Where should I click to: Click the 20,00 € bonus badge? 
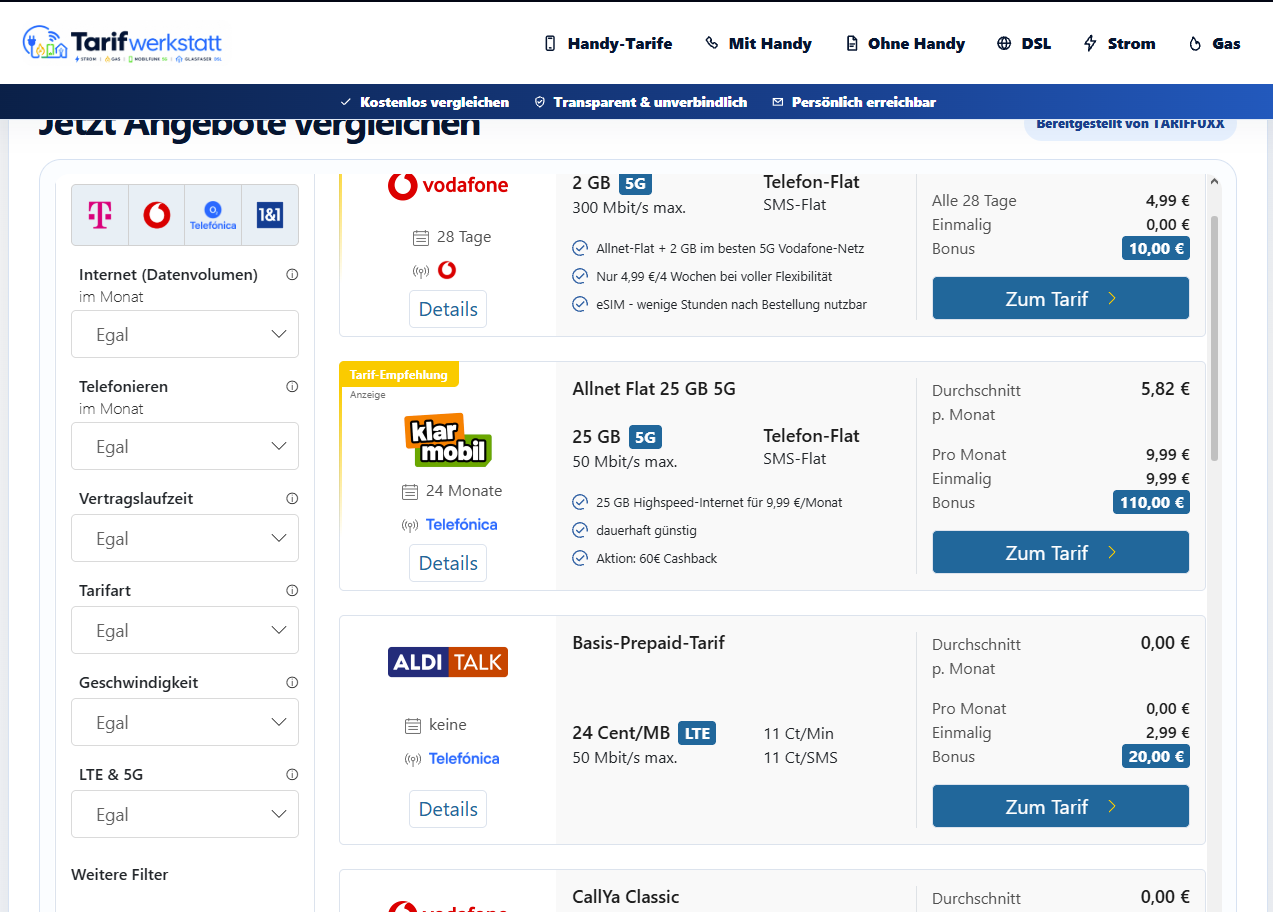1155,756
